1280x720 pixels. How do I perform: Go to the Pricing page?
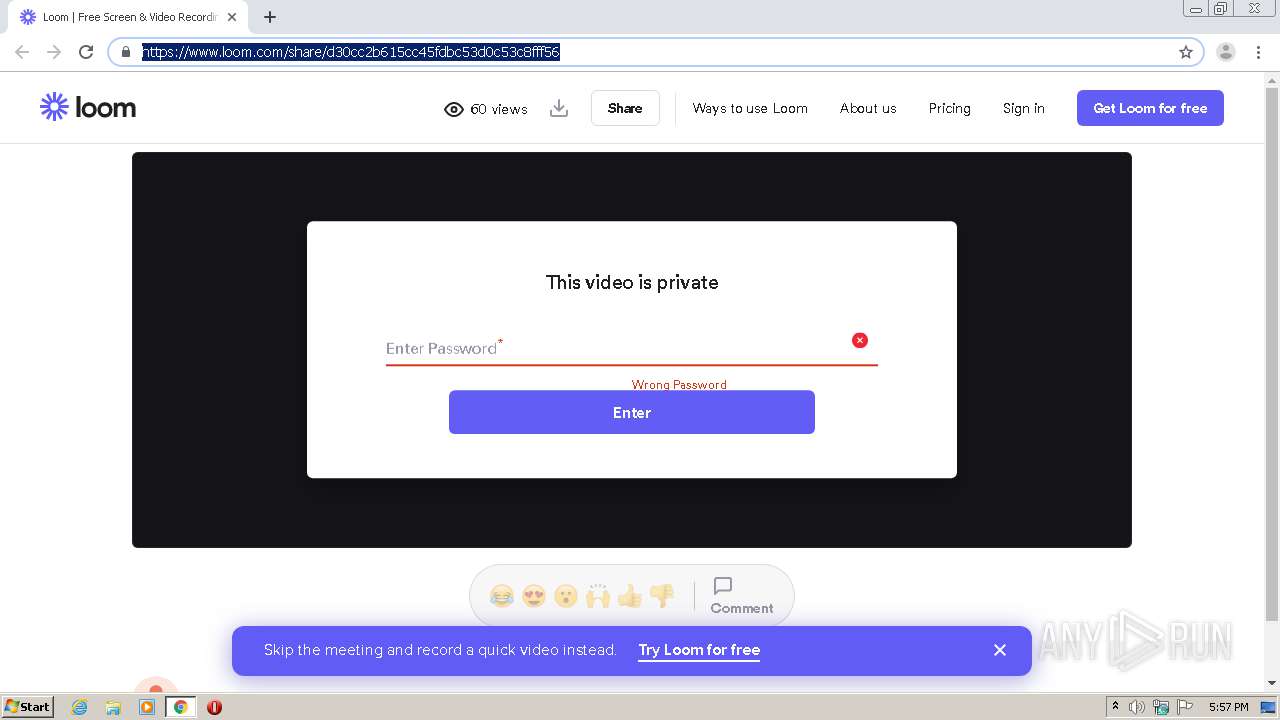tap(949, 108)
